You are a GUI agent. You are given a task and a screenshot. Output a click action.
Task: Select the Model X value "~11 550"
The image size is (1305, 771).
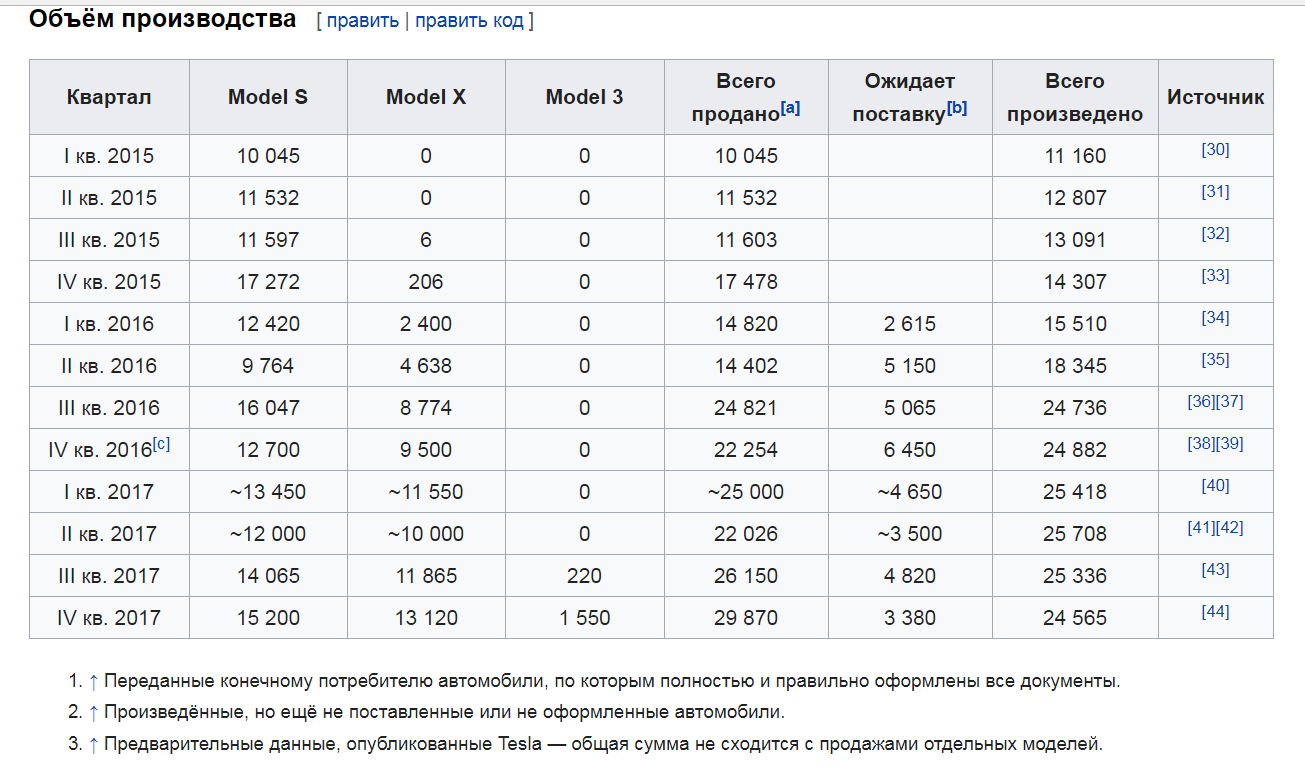click(x=426, y=492)
